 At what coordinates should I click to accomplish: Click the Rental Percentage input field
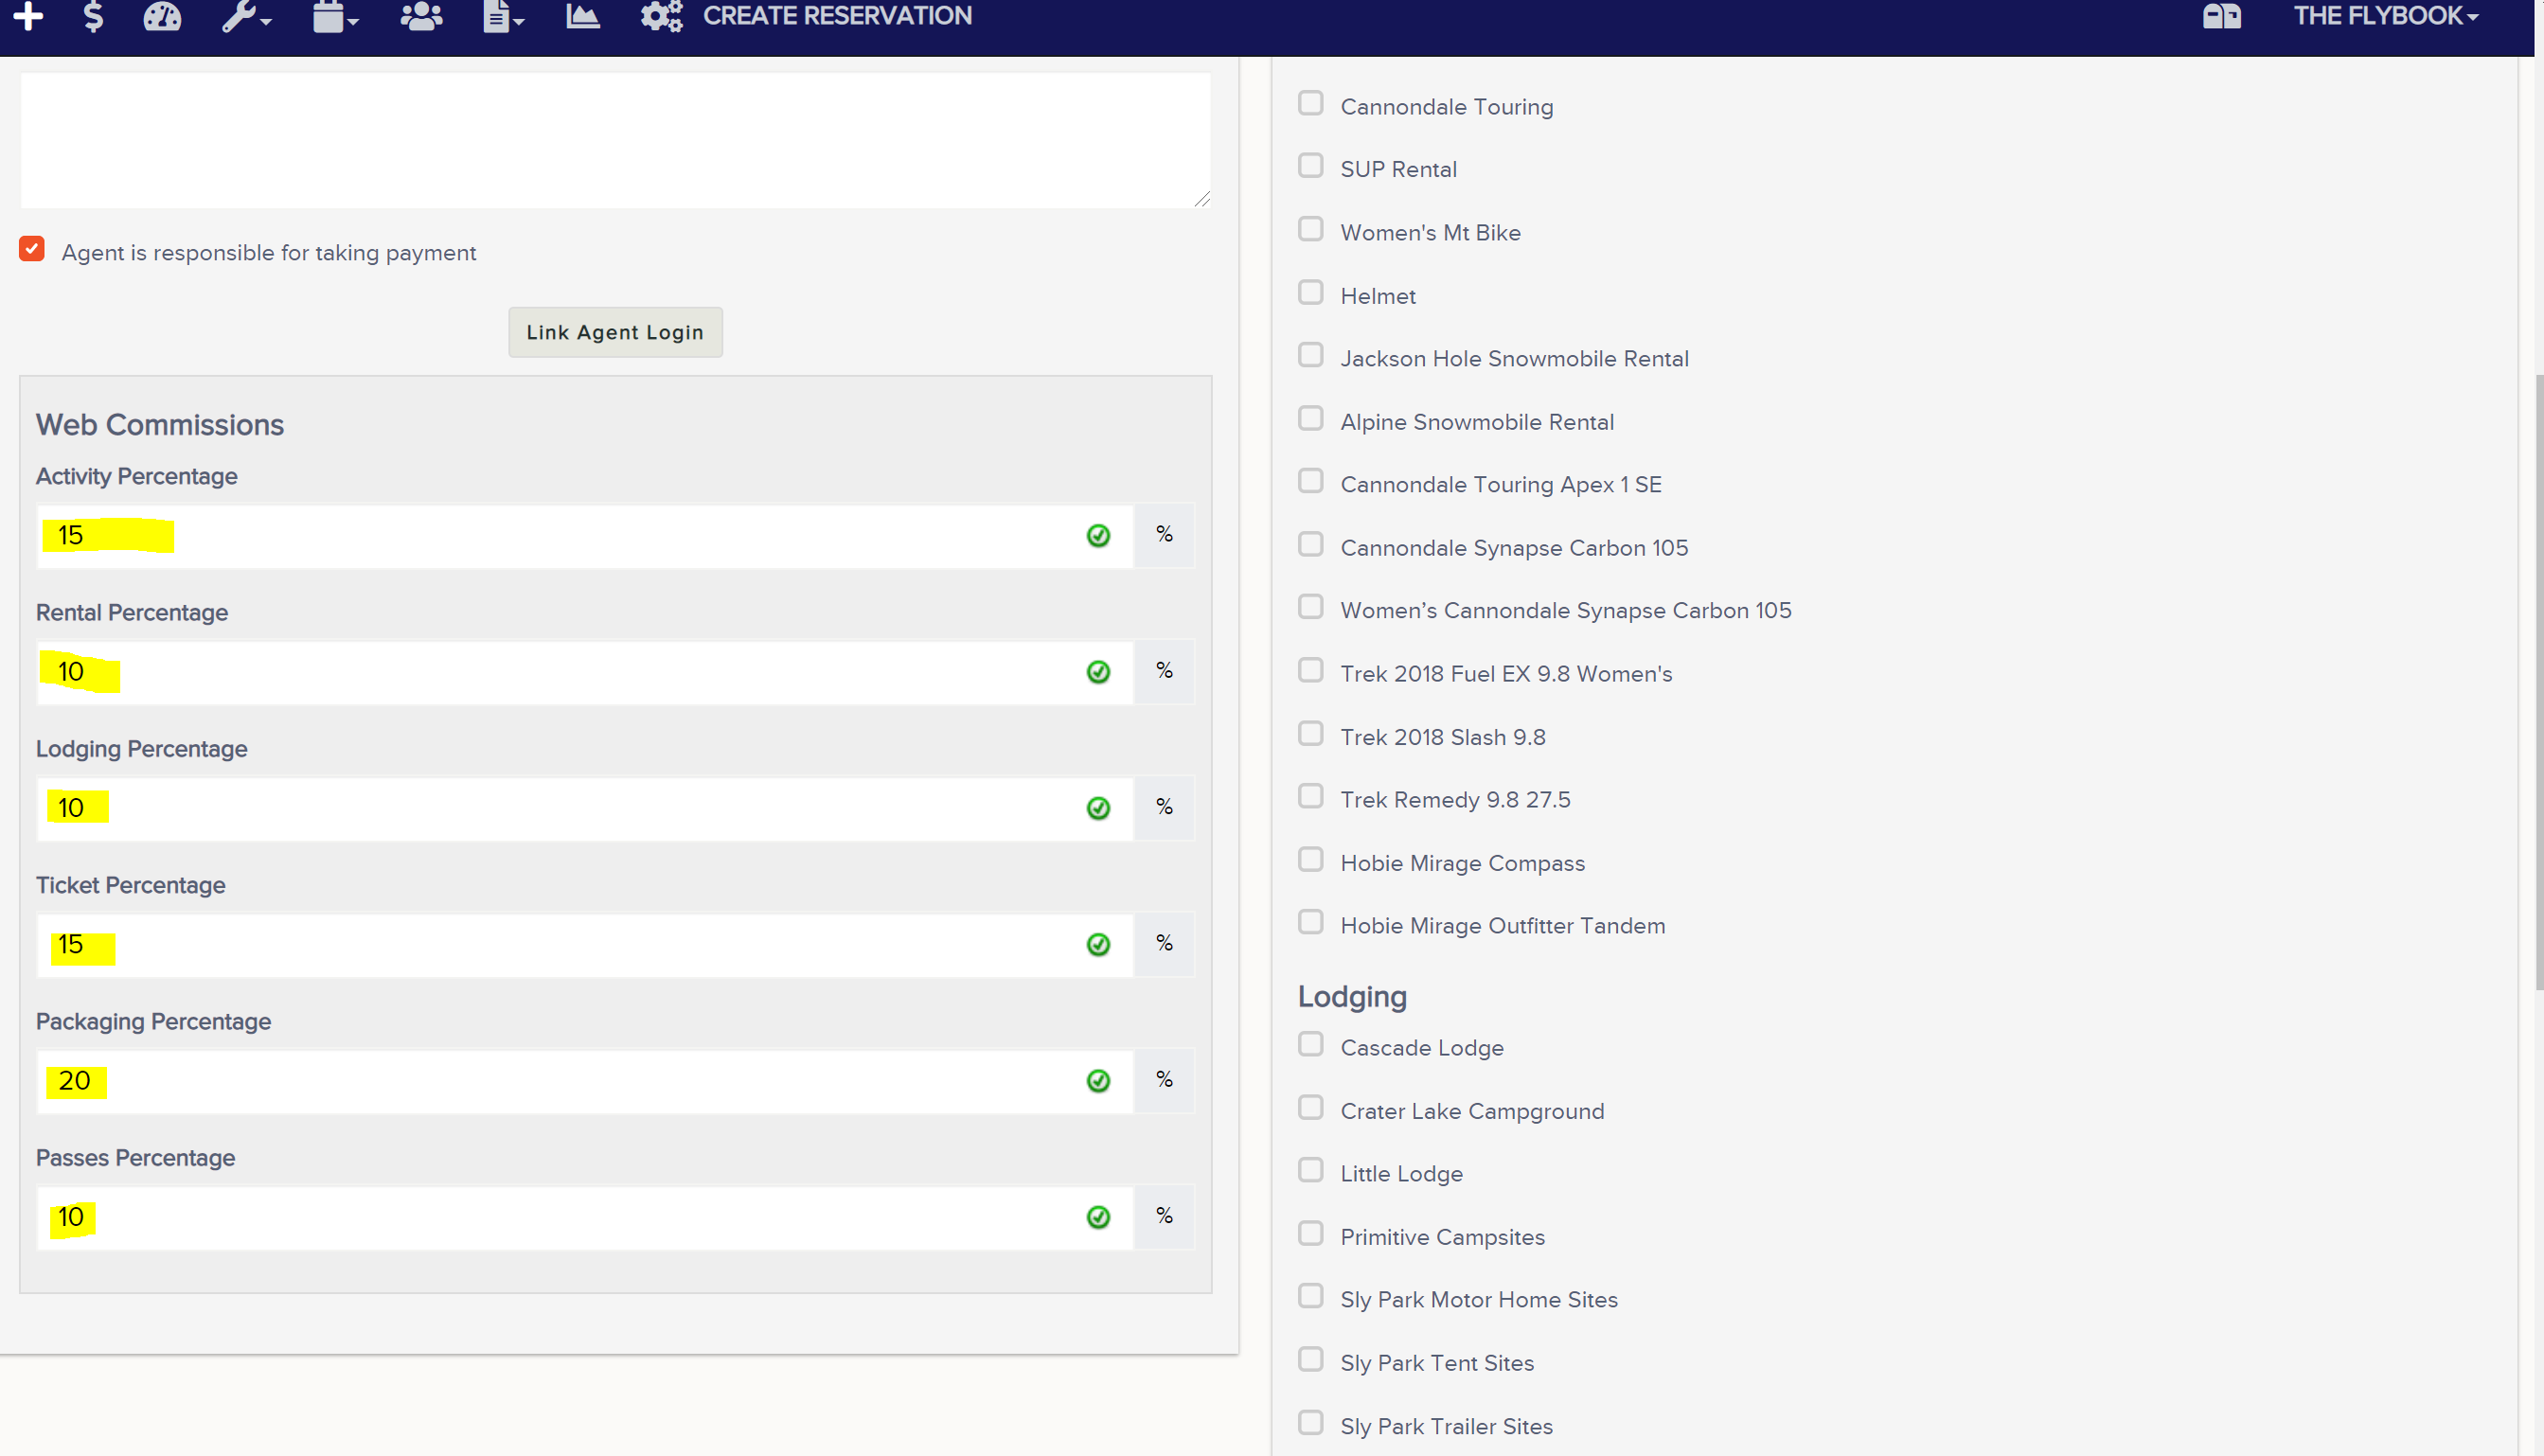[x=585, y=672]
